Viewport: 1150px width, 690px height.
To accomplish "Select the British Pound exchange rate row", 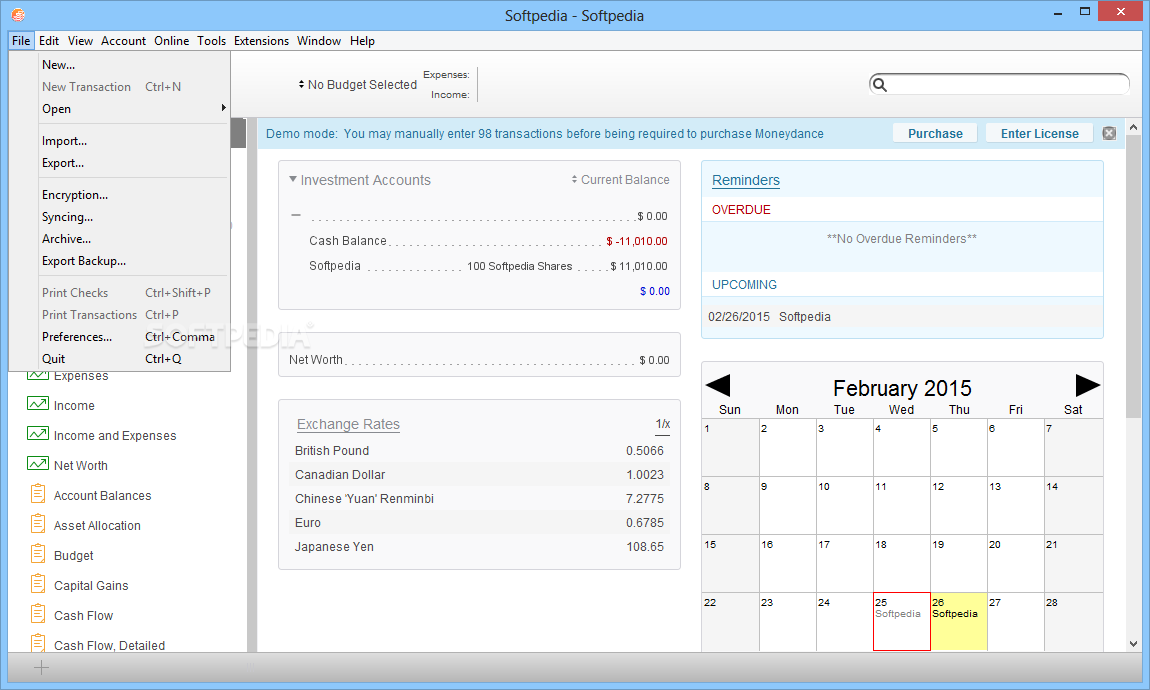I will [480, 451].
